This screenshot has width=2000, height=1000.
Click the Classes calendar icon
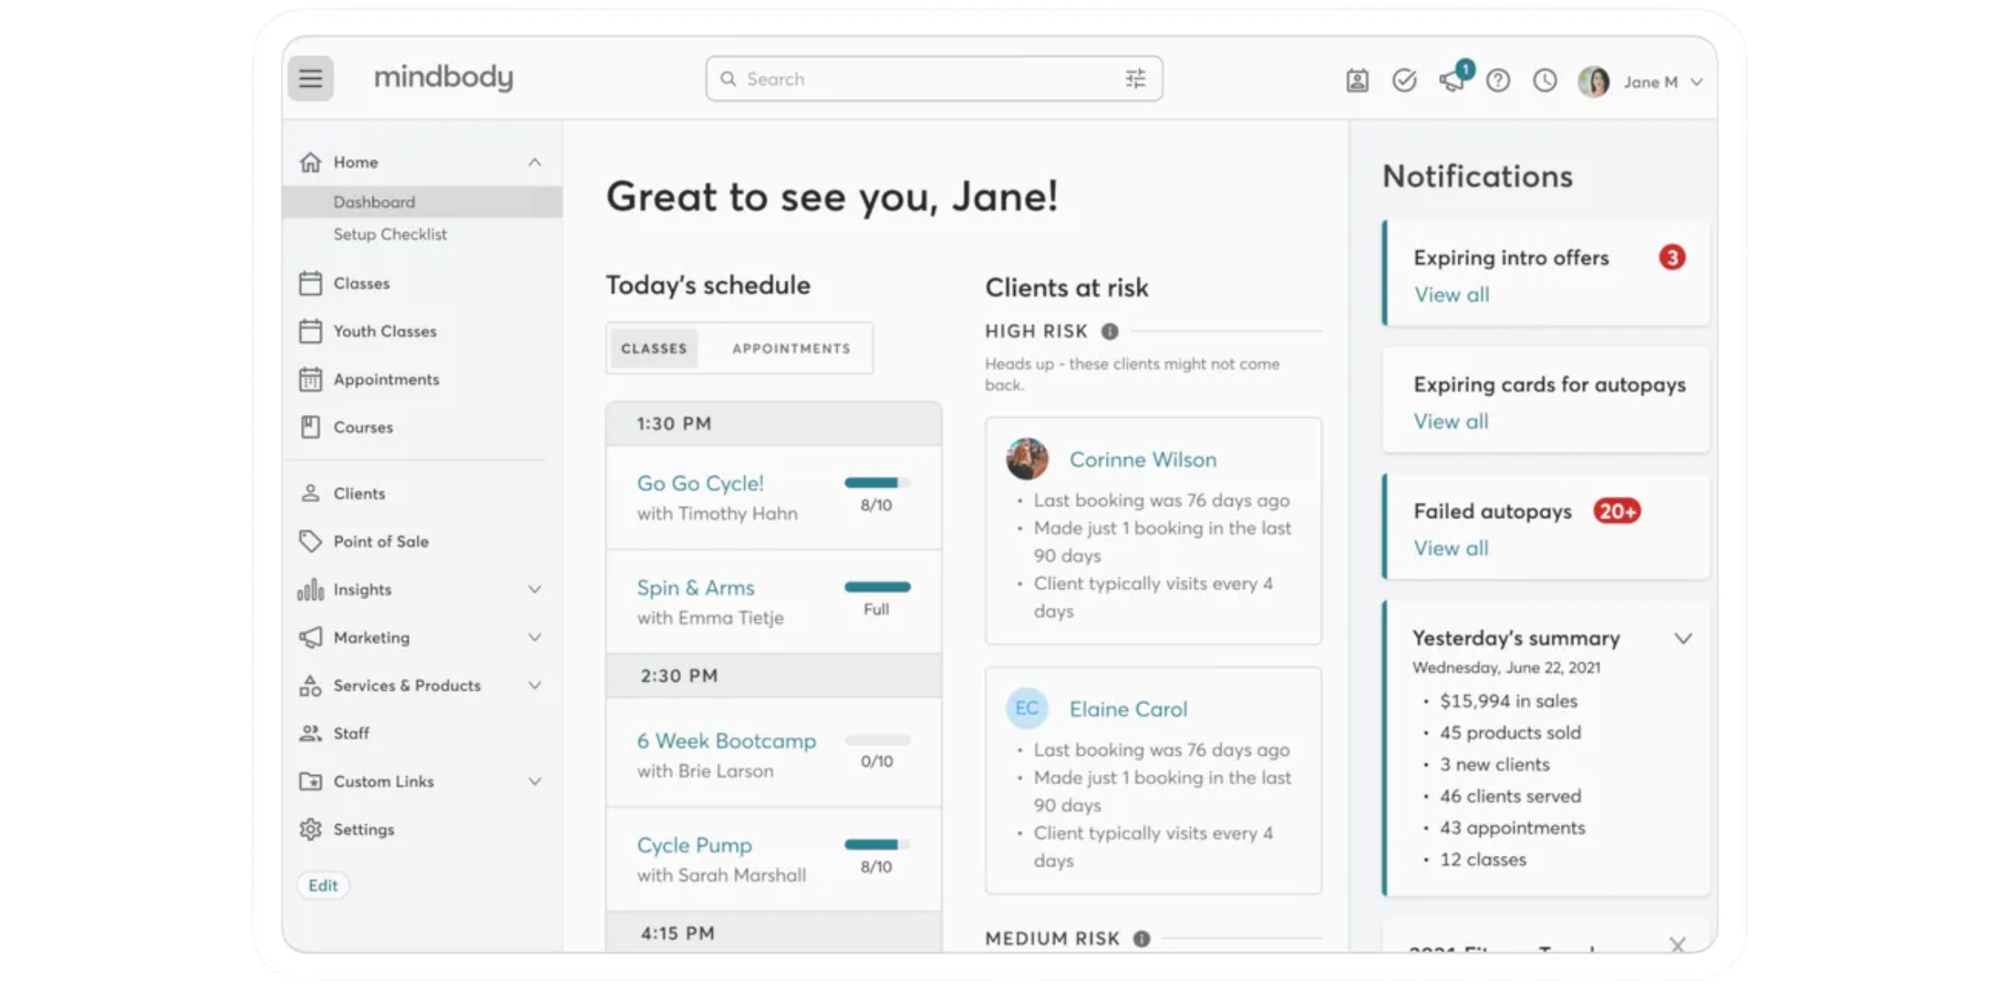[310, 283]
